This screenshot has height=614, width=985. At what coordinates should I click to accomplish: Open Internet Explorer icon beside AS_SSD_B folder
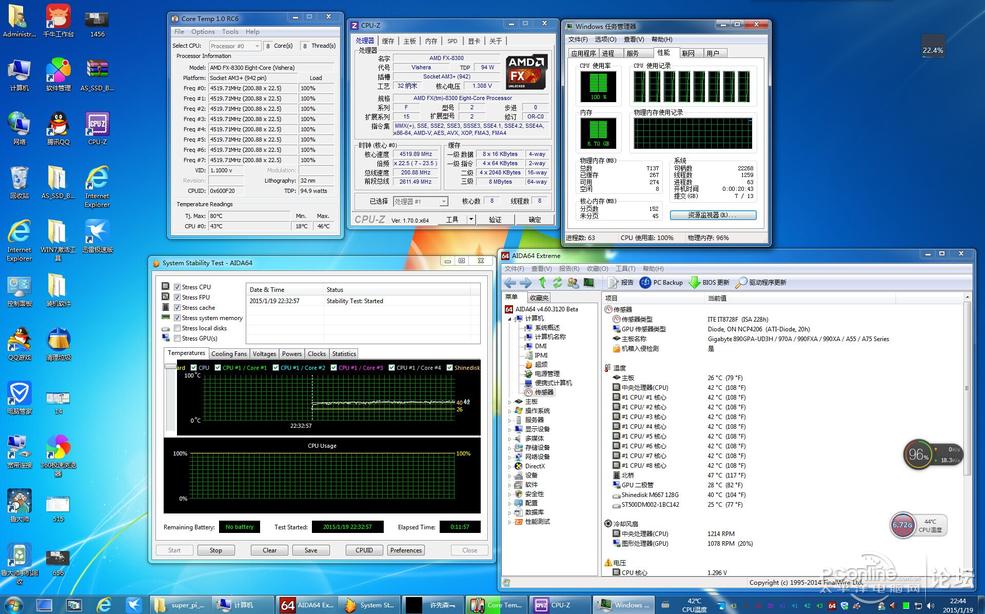click(97, 186)
